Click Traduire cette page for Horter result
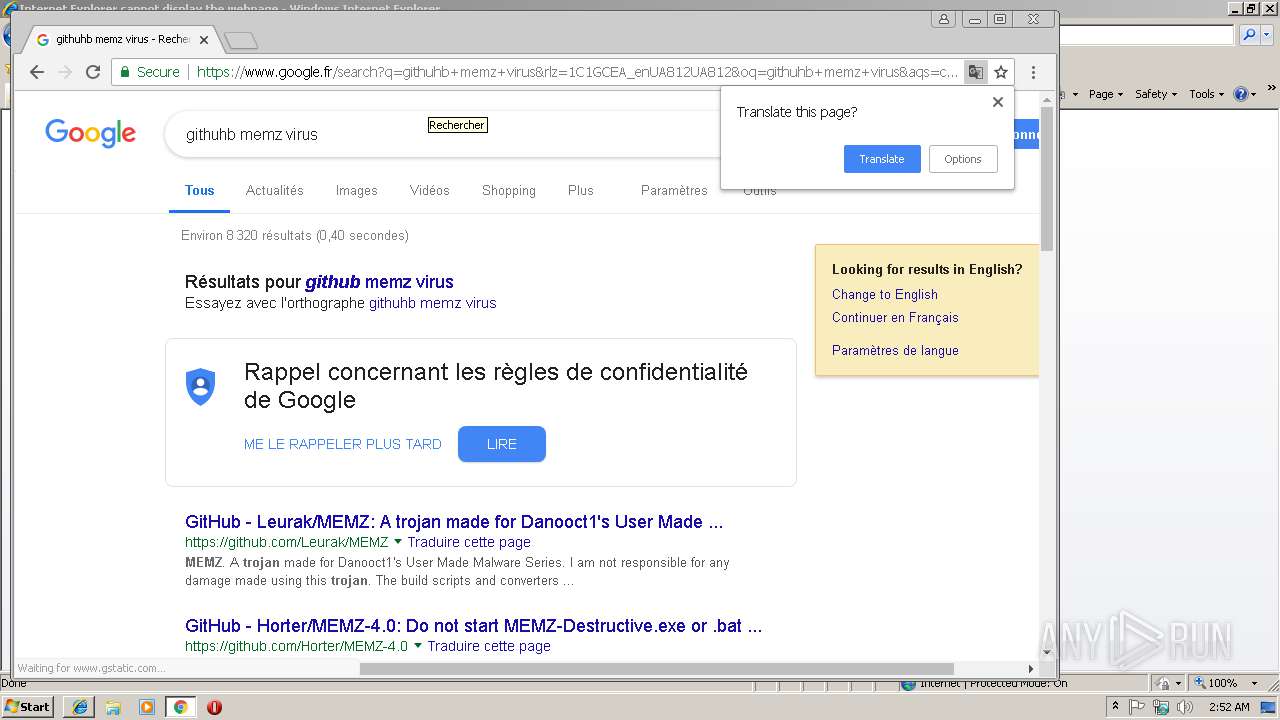The width and height of the screenshot is (1280, 720). (489, 646)
